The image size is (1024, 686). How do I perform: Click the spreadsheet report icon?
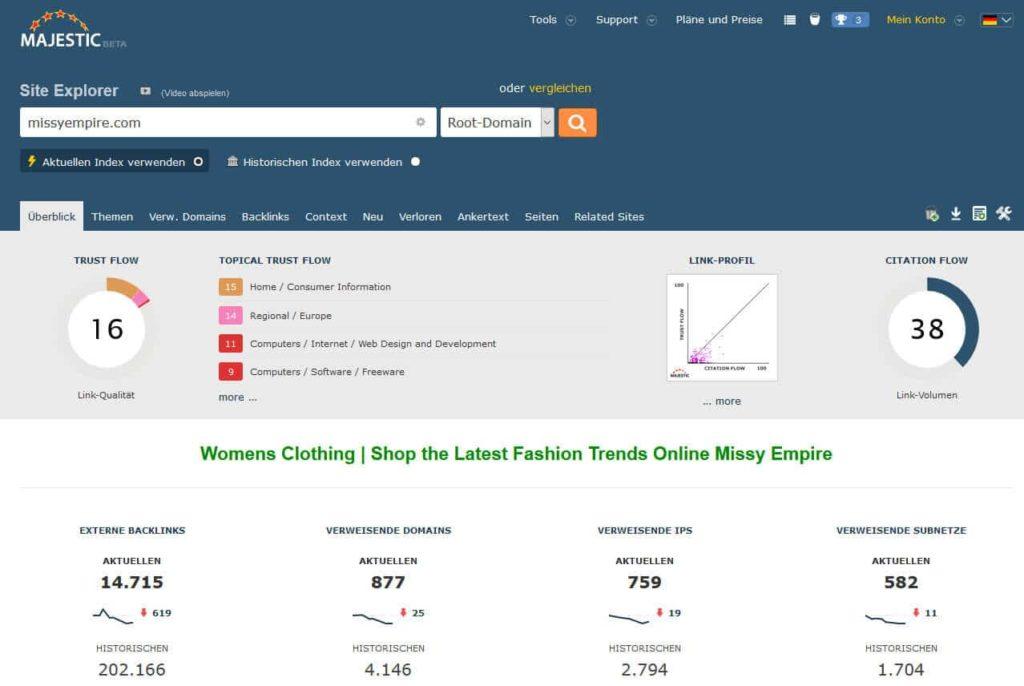(x=979, y=214)
